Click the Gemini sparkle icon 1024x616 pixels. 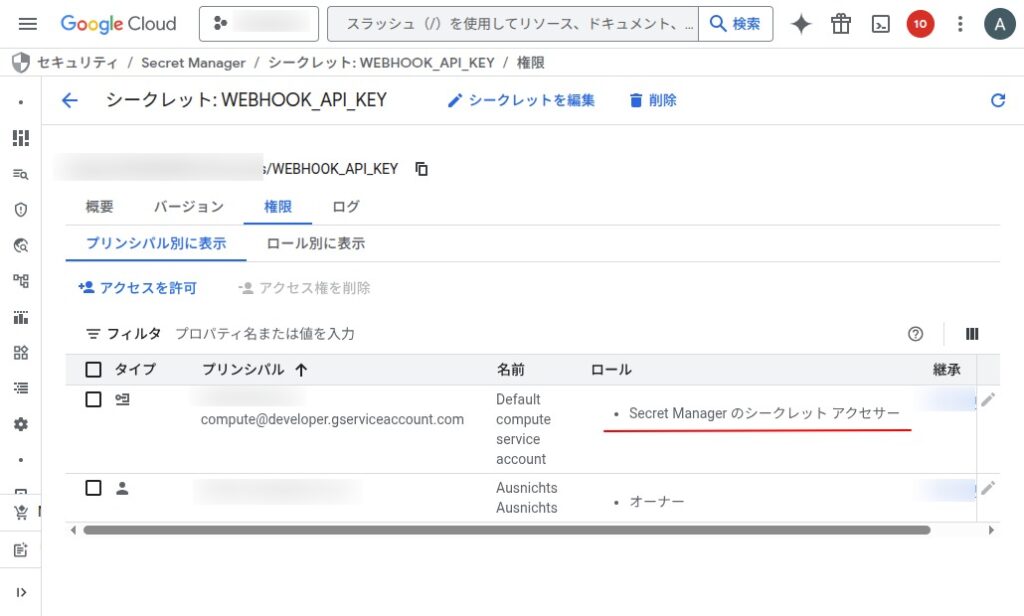801,24
